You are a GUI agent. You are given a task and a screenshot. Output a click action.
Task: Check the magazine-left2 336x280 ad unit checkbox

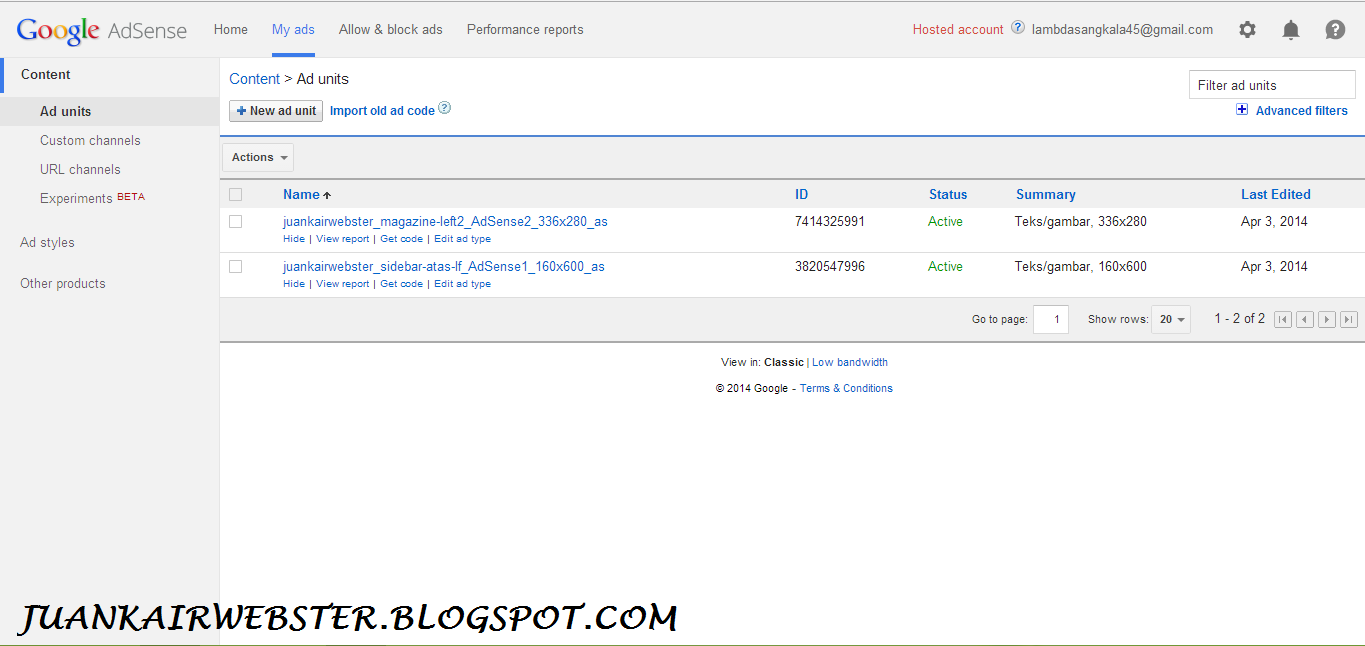tap(235, 221)
